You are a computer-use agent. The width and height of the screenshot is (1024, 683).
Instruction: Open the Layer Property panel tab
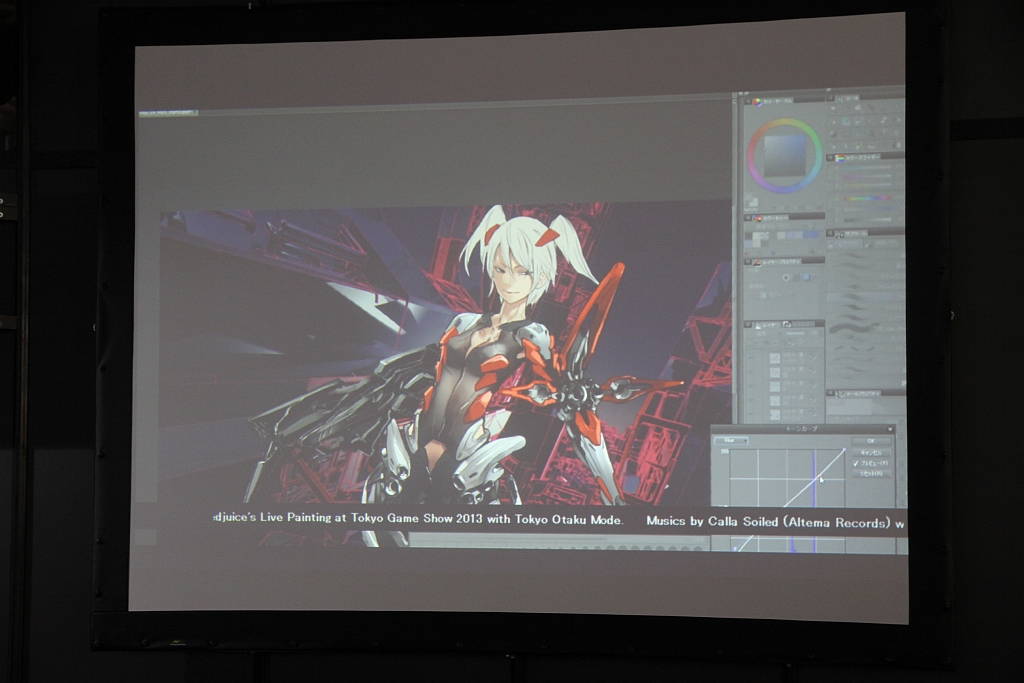[x=777, y=262]
